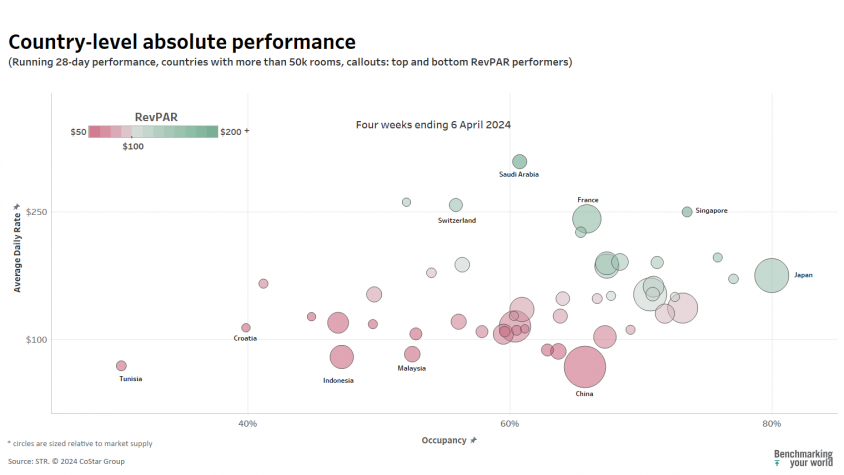Click the Occupancy axis title
Viewport: 844px width, 475px height.
pyautogui.click(x=444, y=440)
